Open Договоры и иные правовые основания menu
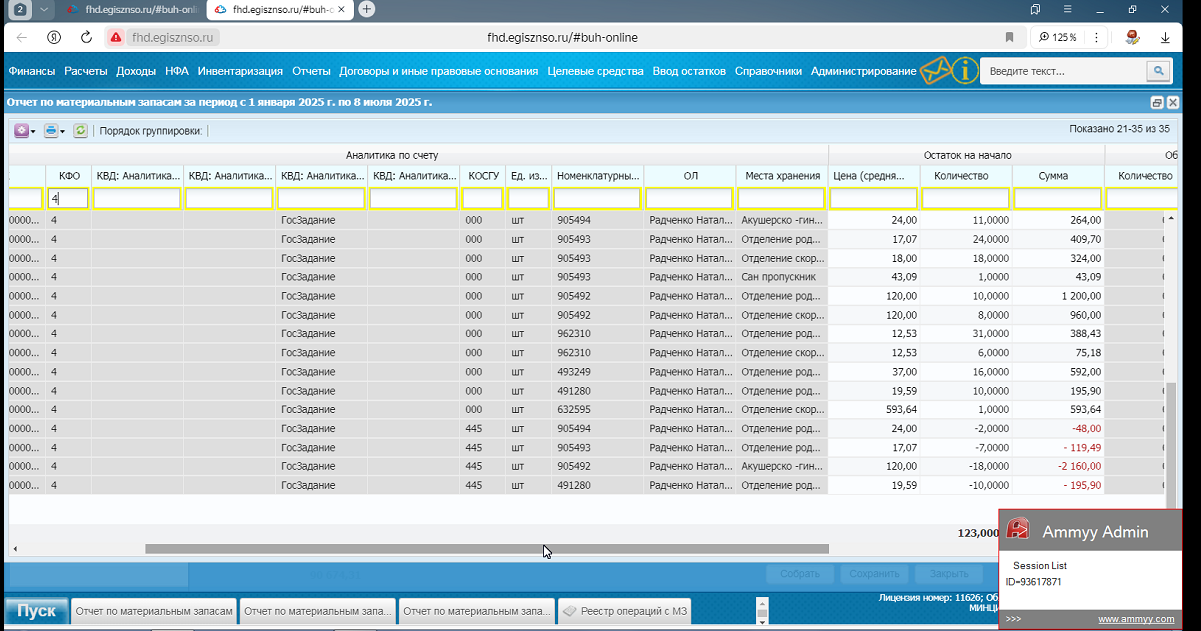This screenshot has width=1201, height=631. 439,71
